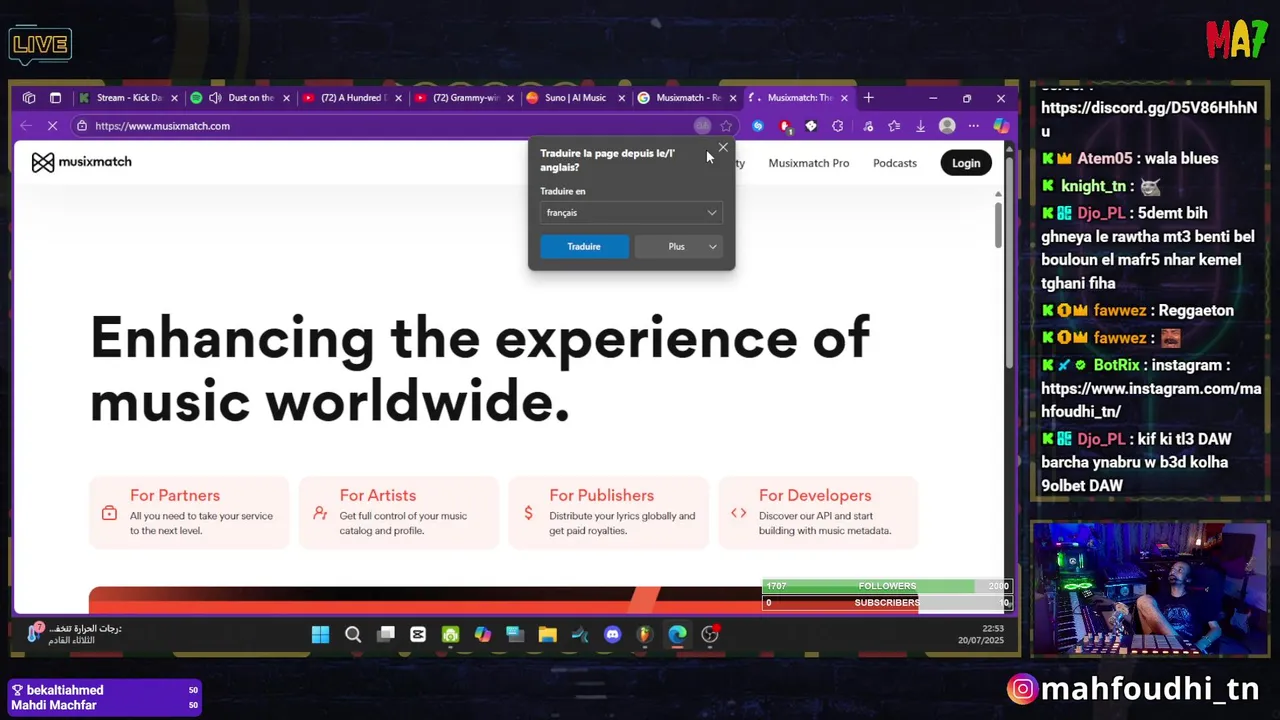Go back with the browser back arrow

click(26, 126)
